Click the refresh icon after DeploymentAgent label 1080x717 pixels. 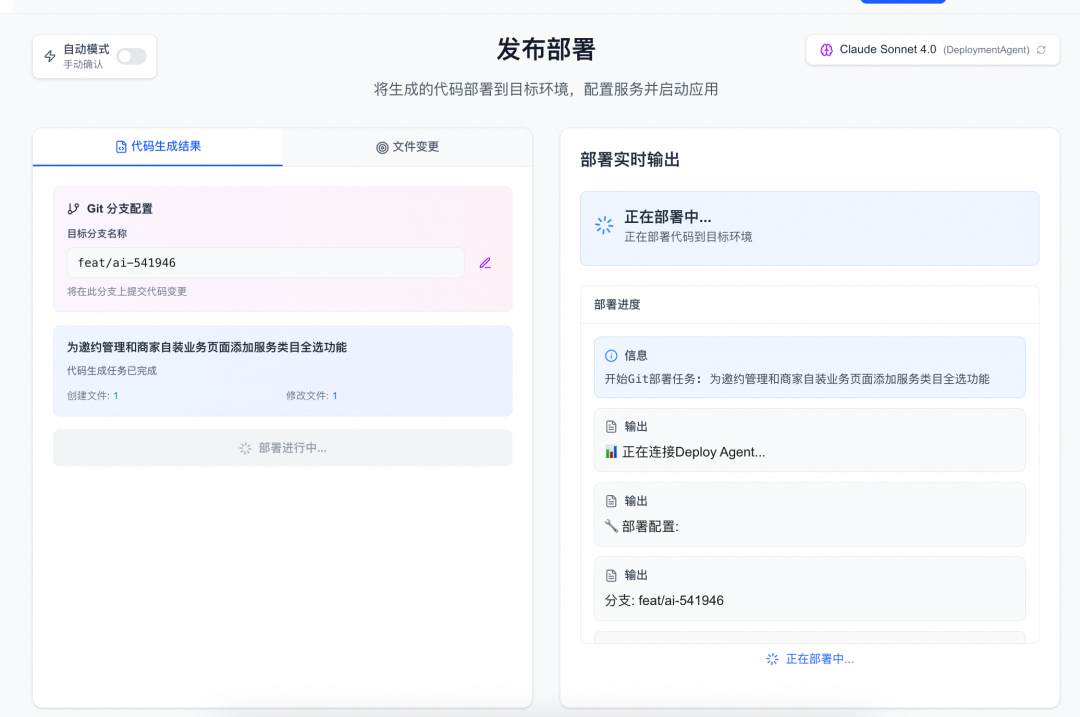[1040, 49]
